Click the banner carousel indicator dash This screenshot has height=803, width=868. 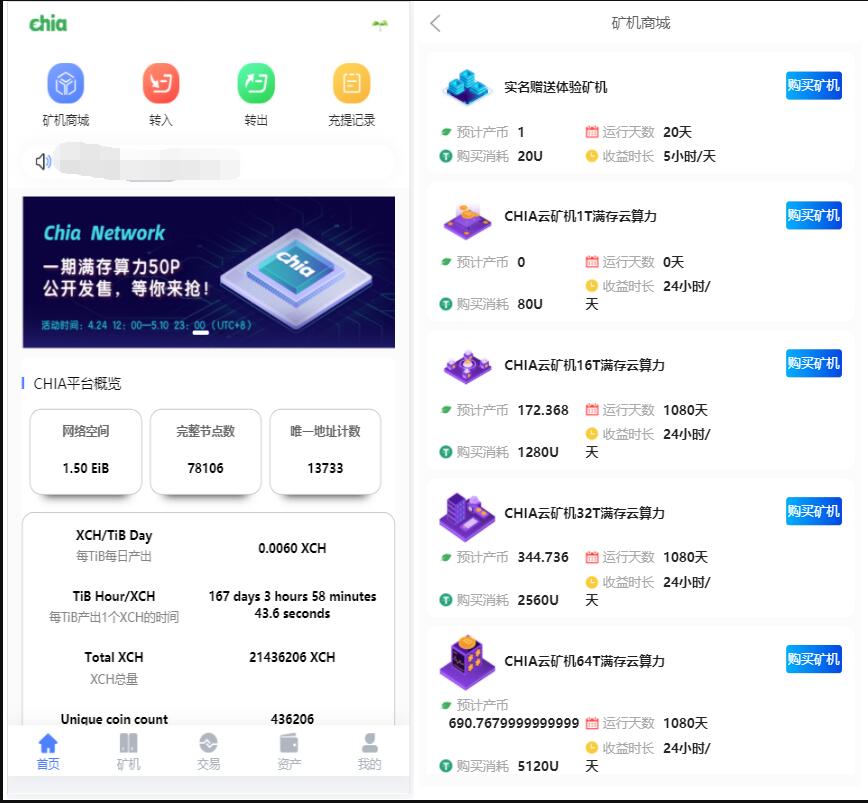[200, 333]
